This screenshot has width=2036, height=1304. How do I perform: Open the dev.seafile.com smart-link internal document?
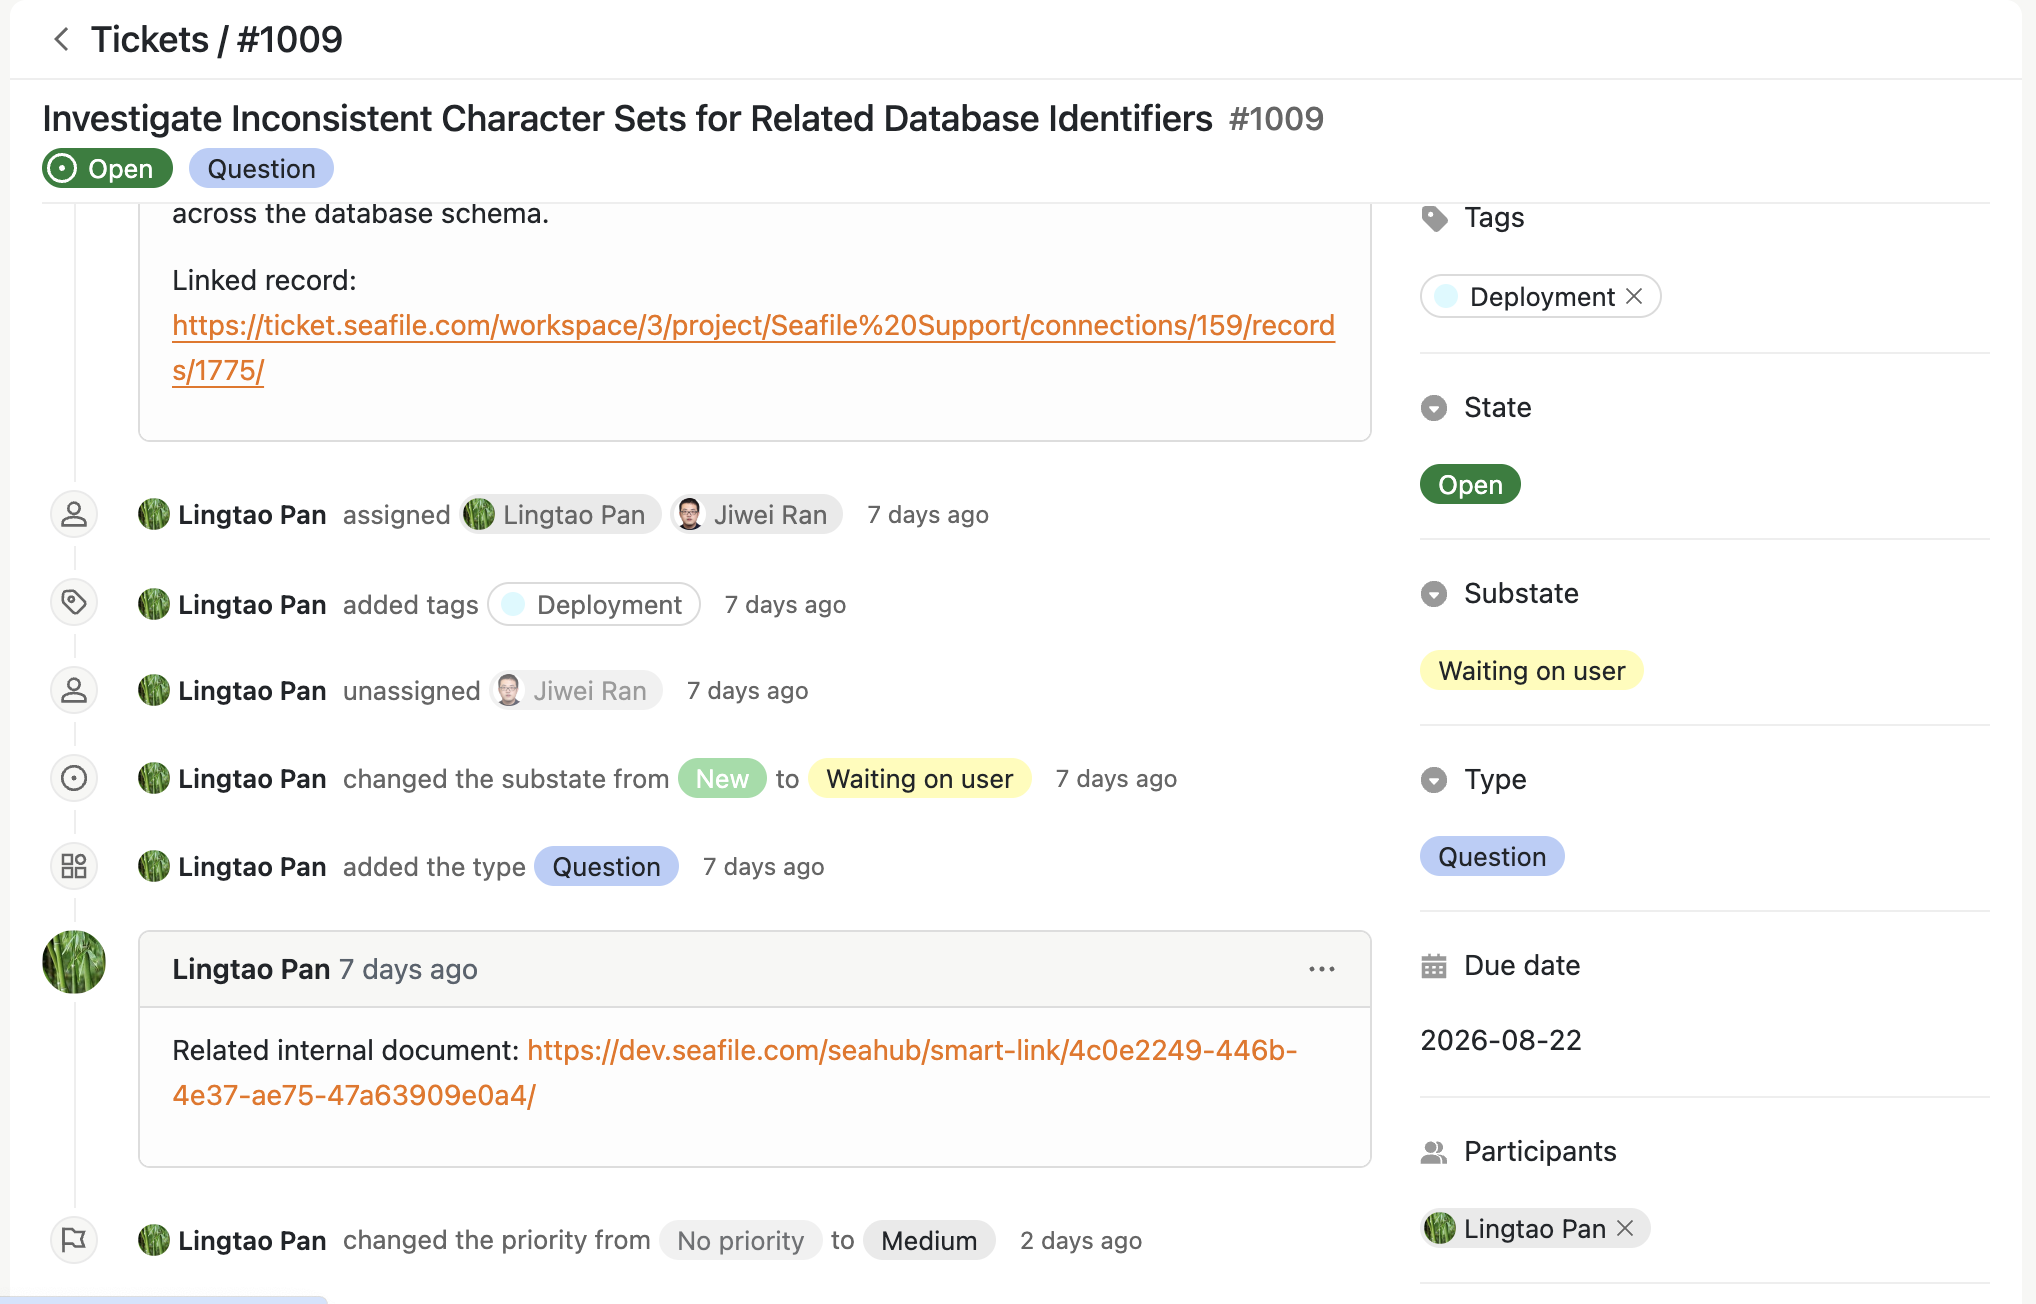click(734, 1073)
